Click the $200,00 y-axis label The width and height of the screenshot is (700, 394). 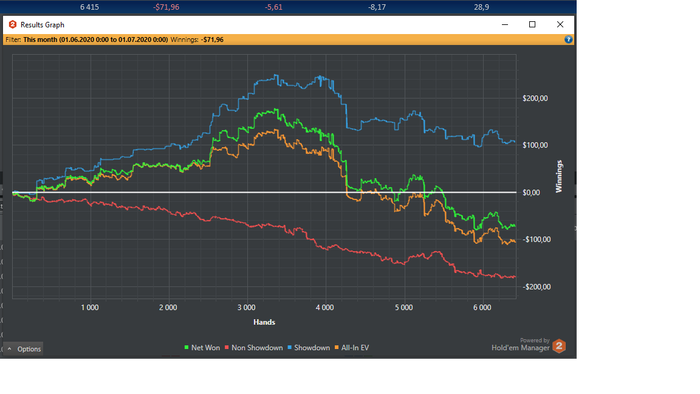coord(535,98)
